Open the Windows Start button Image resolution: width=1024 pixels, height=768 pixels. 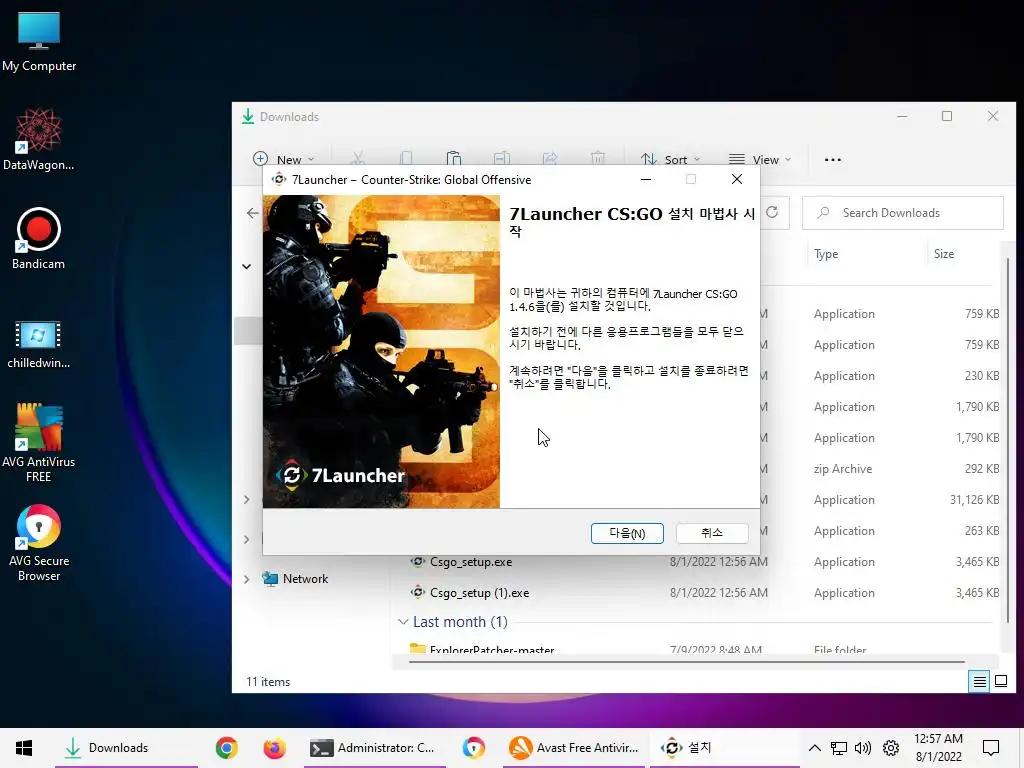[x=24, y=748]
